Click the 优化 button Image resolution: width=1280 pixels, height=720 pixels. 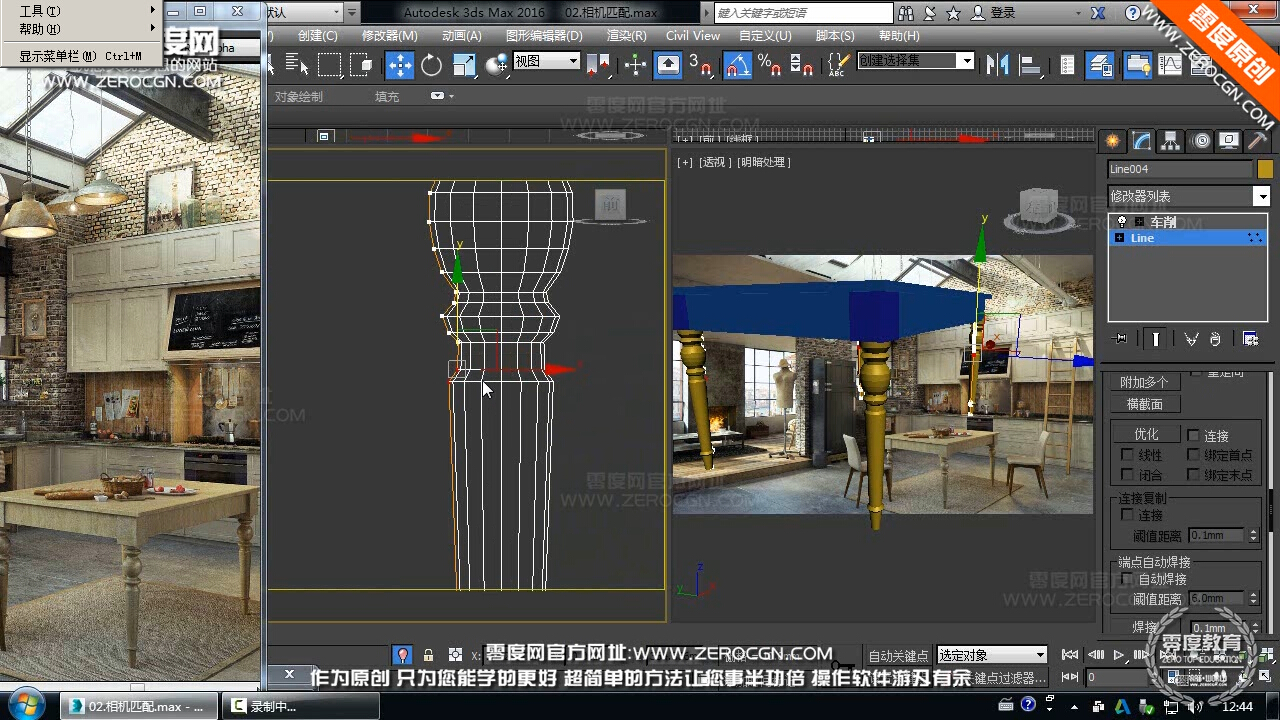(x=1146, y=434)
